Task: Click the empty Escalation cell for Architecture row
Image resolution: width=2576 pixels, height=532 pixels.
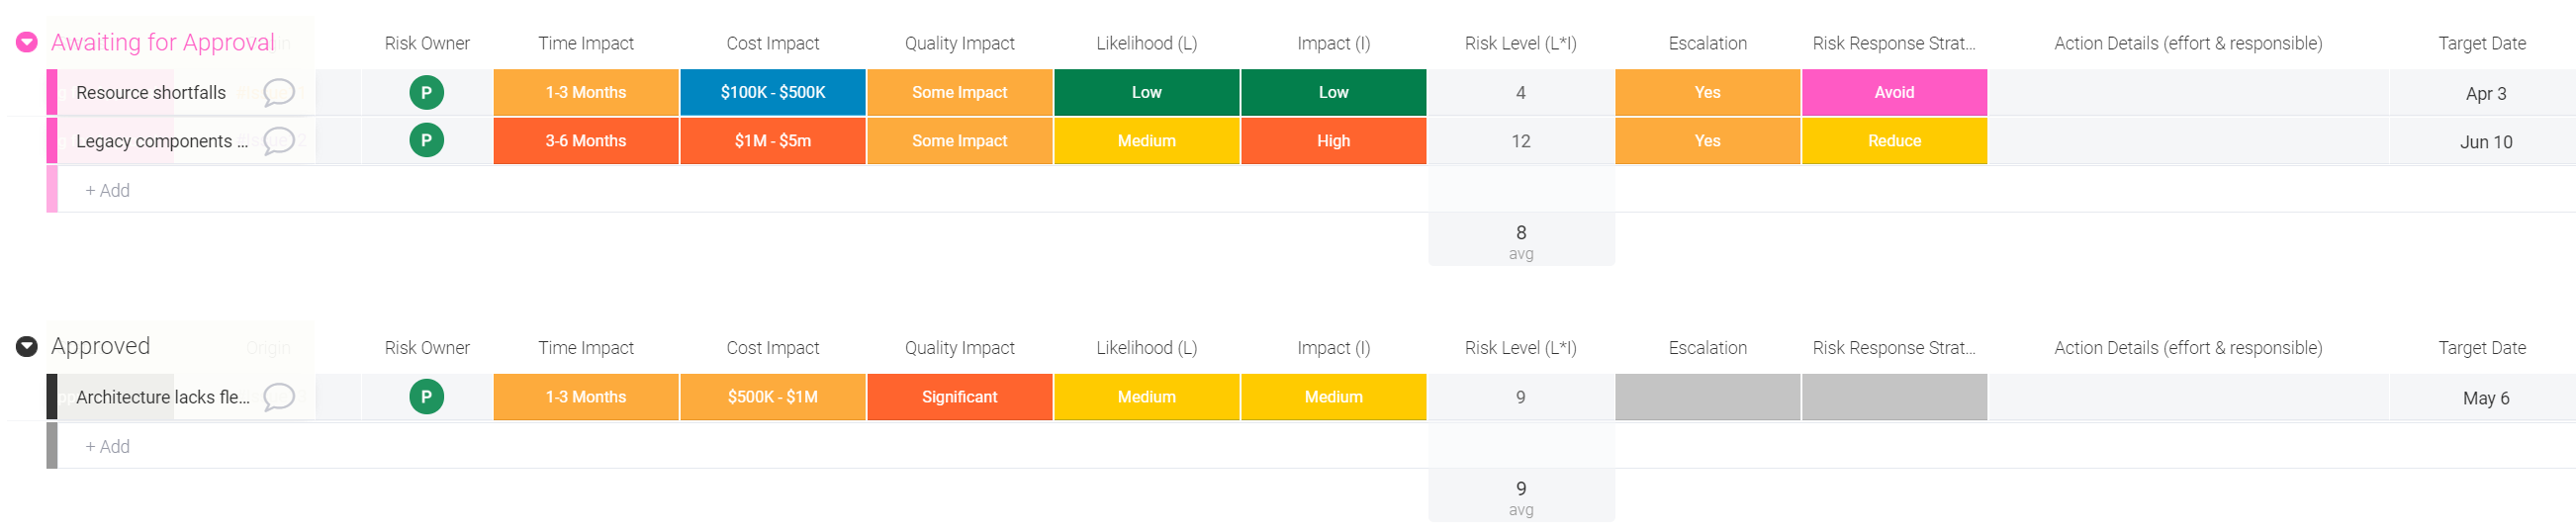Action: pyautogui.click(x=1707, y=397)
